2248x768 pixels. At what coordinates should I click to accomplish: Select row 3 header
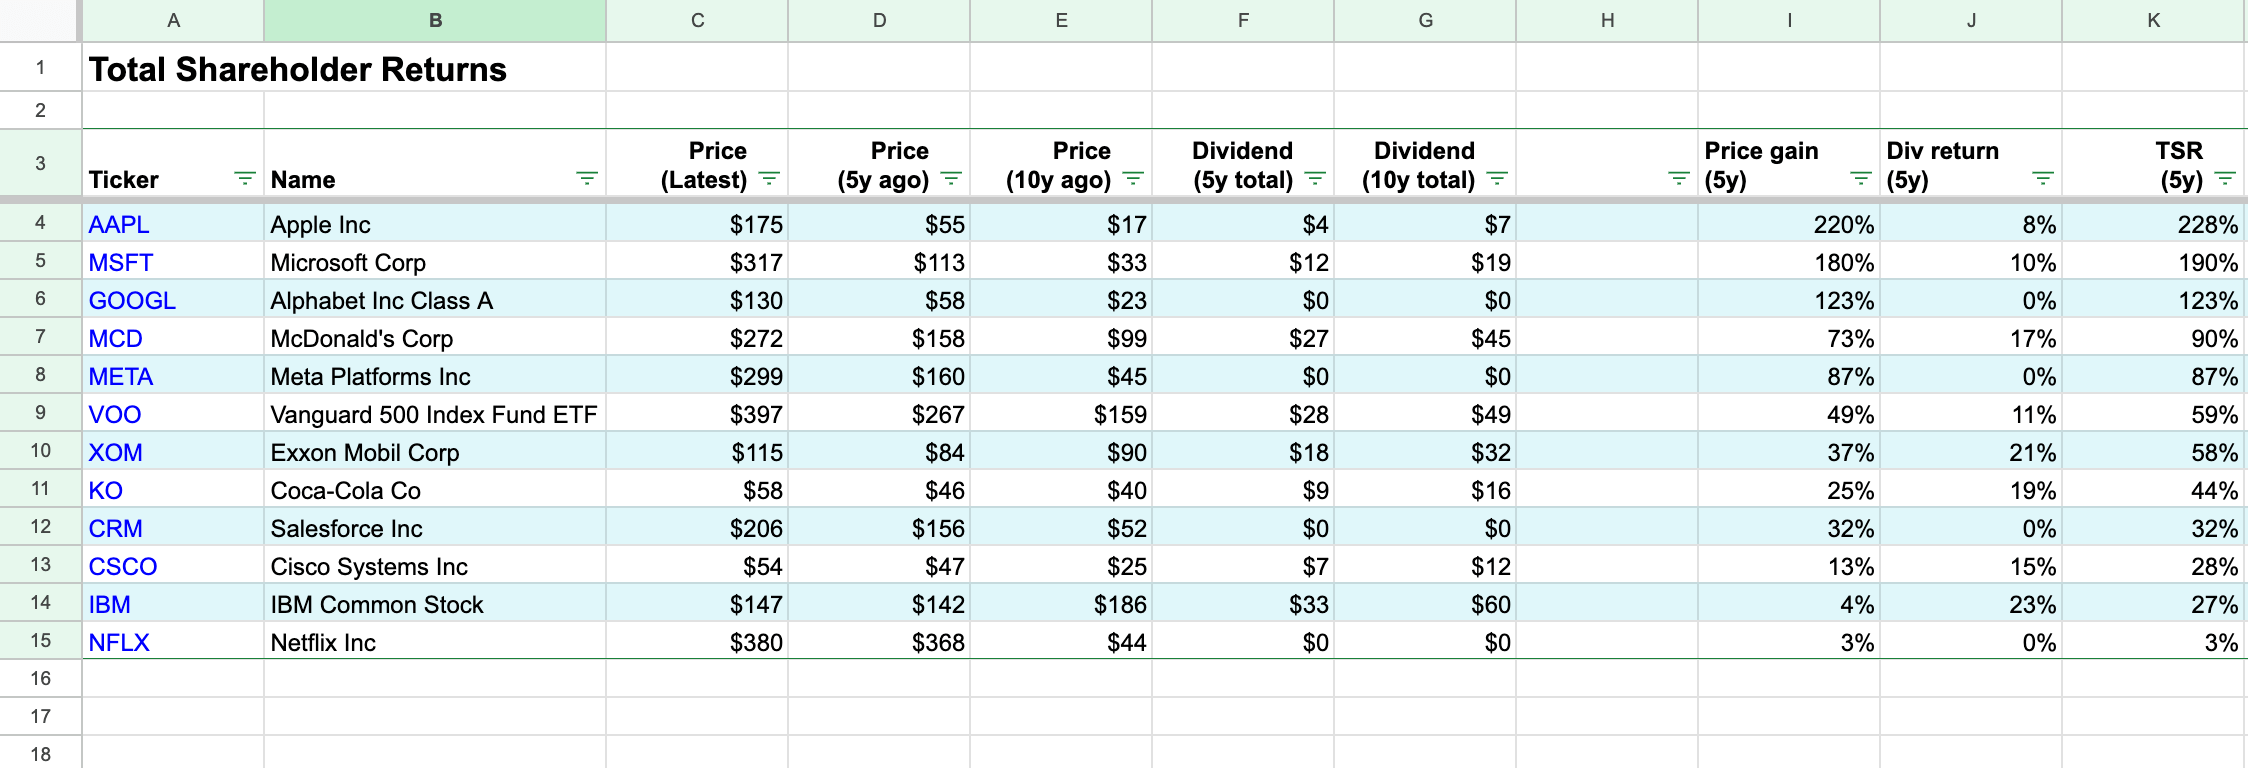pyautogui.click(x=40, y=163)
